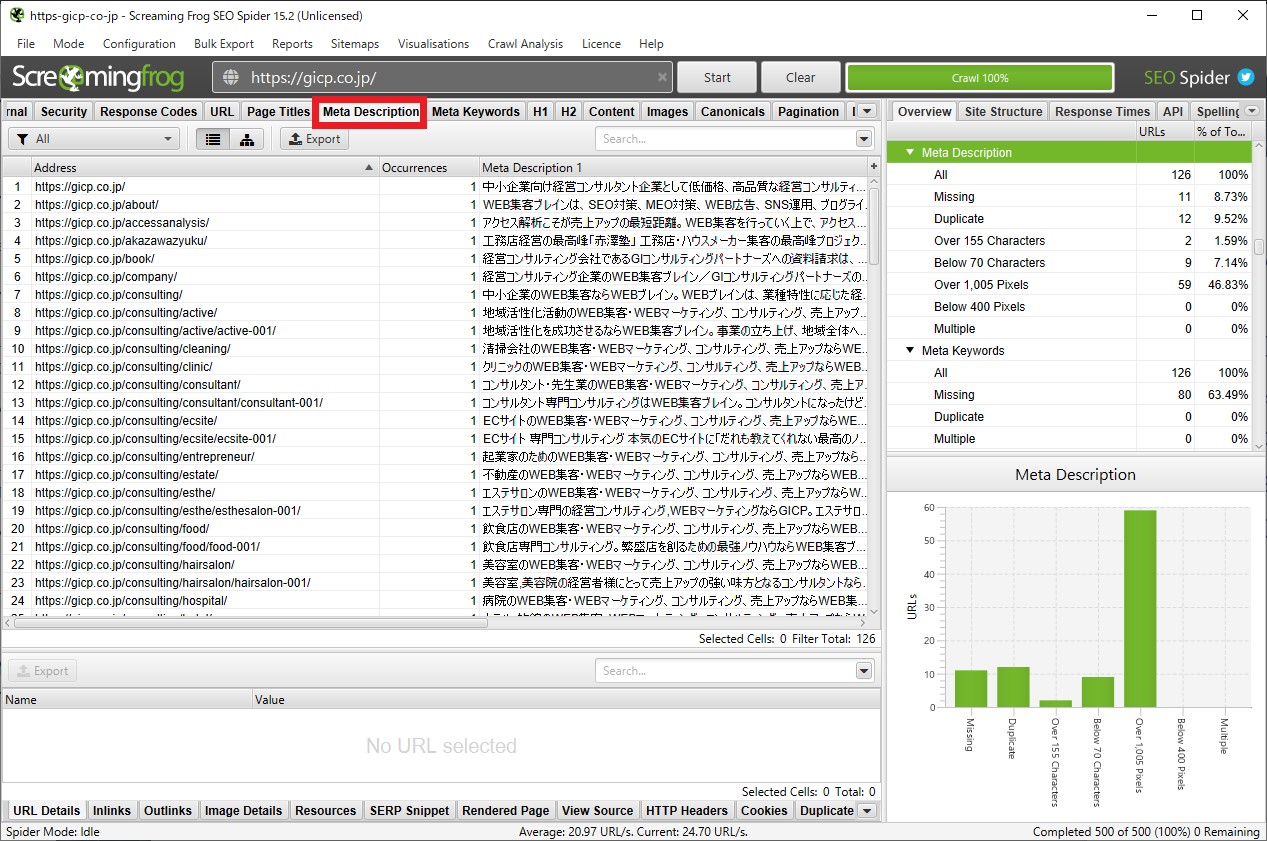Sort by the Address column header

pos(205,167)
